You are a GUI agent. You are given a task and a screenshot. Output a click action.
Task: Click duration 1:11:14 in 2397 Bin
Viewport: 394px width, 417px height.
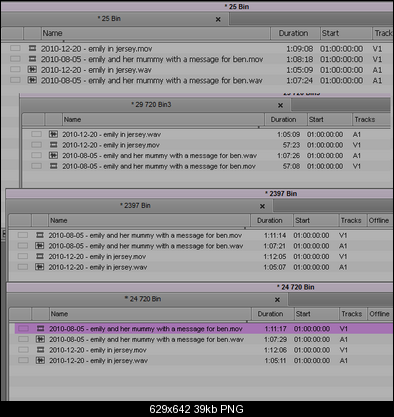point(275,235)
